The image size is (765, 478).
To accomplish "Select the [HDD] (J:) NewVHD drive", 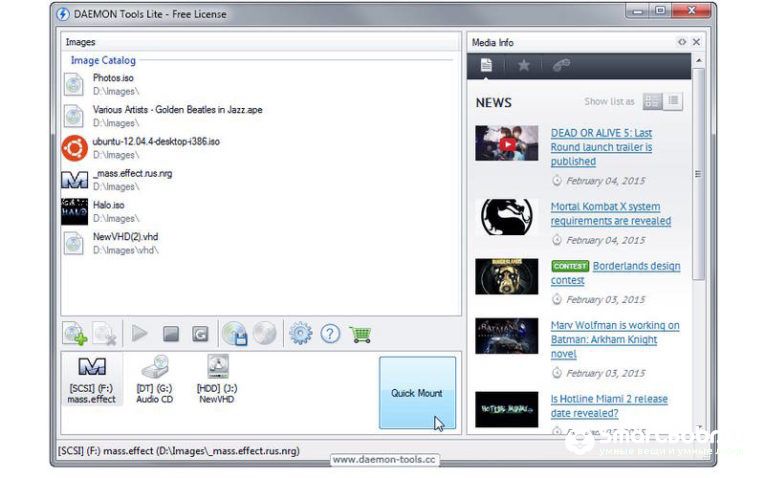I will (x=217, y=379).
